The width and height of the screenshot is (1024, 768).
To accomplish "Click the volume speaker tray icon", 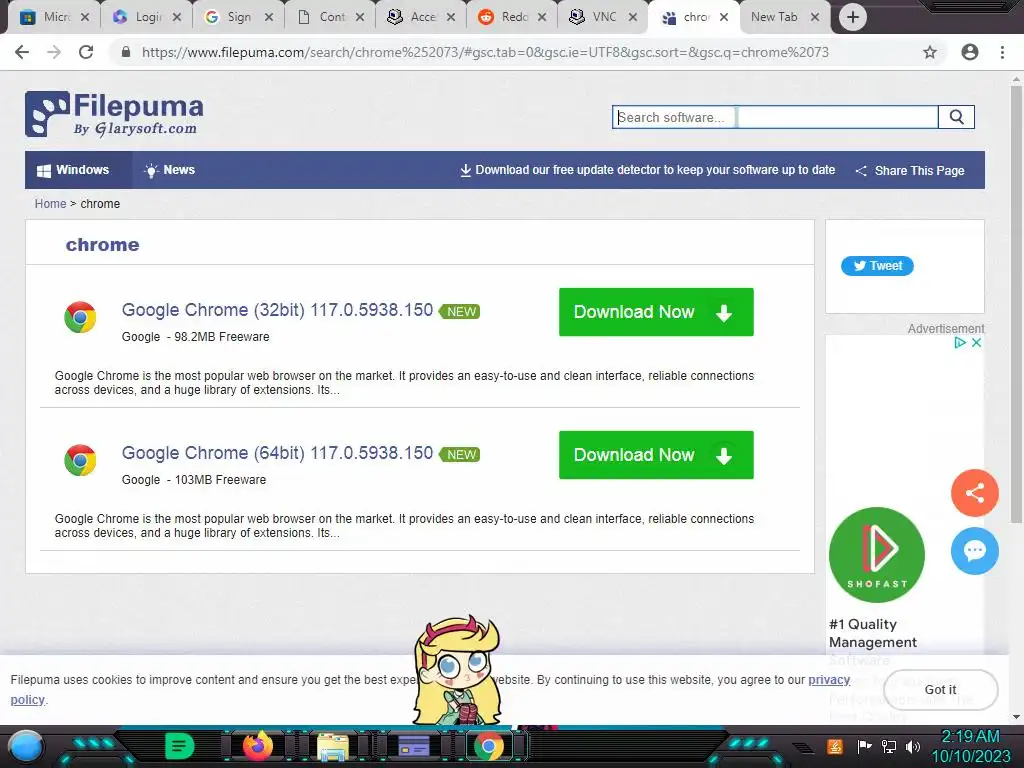I will 912,746.
